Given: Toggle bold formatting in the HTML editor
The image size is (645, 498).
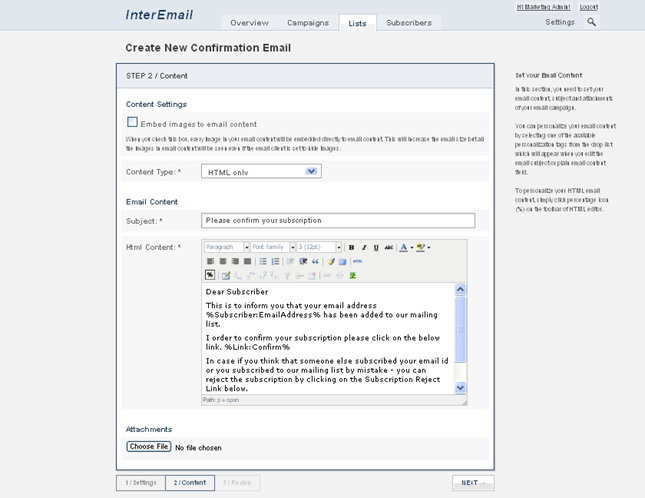Looking at the screenshot, I should 352,247.
